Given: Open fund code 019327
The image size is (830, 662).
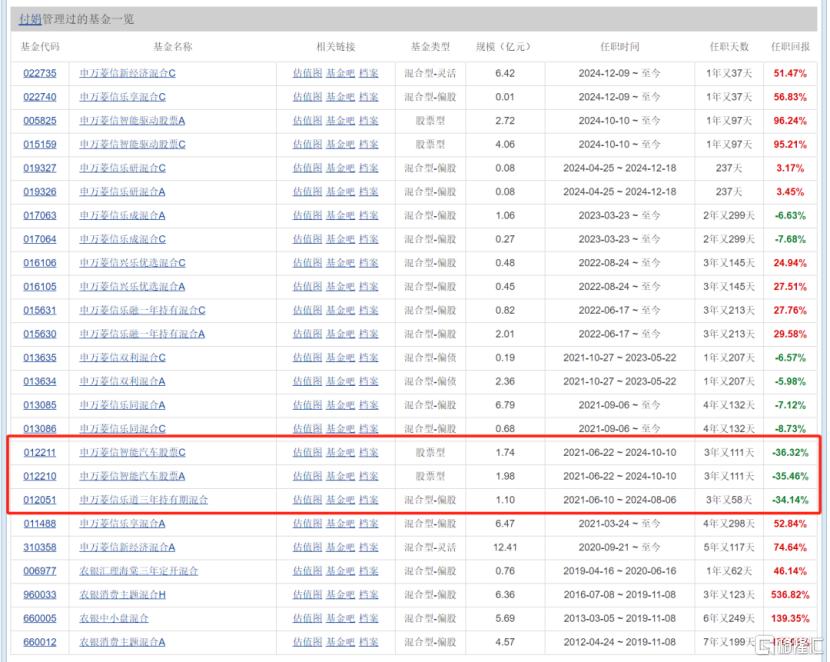Looking at the screenshot, I should [40, 168].
